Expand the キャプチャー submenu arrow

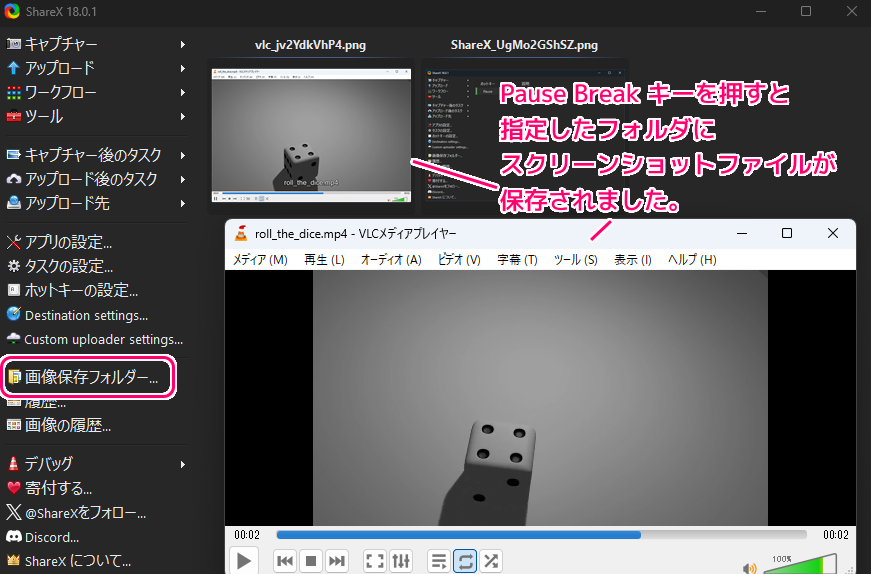(x=183, y=44)
